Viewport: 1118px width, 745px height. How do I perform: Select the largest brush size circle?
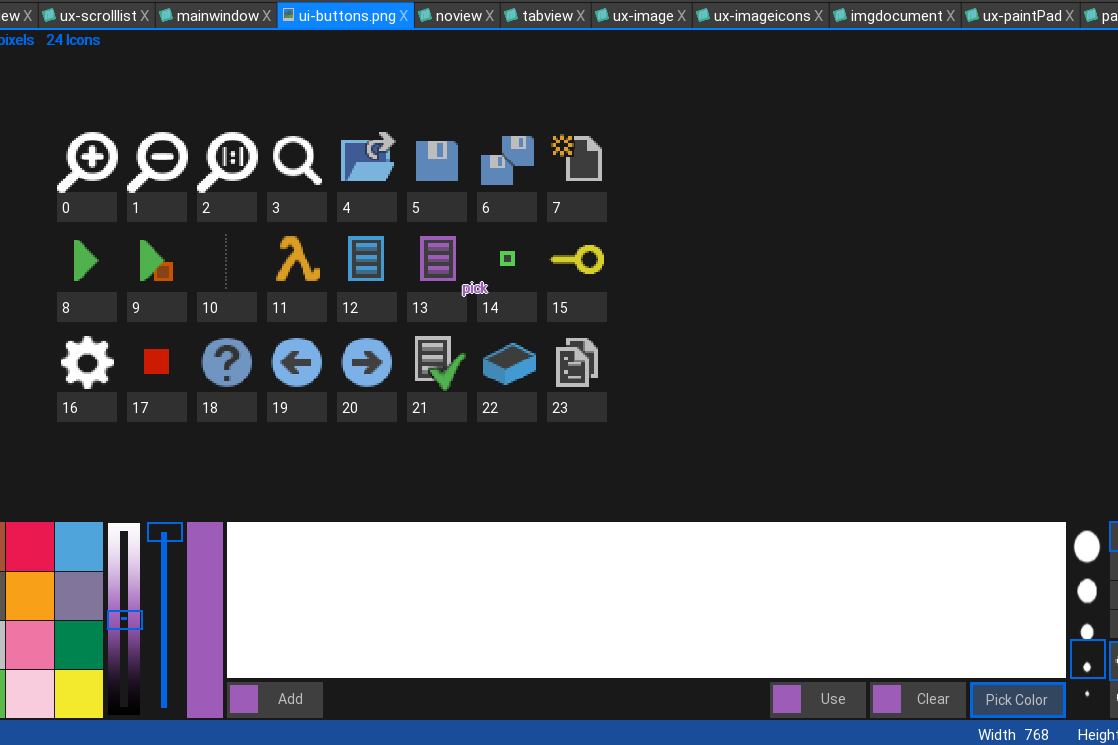click(x=1087, y=546)
